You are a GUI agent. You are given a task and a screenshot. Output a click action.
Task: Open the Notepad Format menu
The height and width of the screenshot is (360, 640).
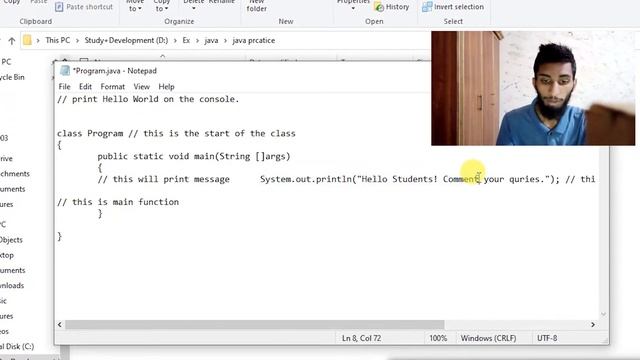coord(113,87)
